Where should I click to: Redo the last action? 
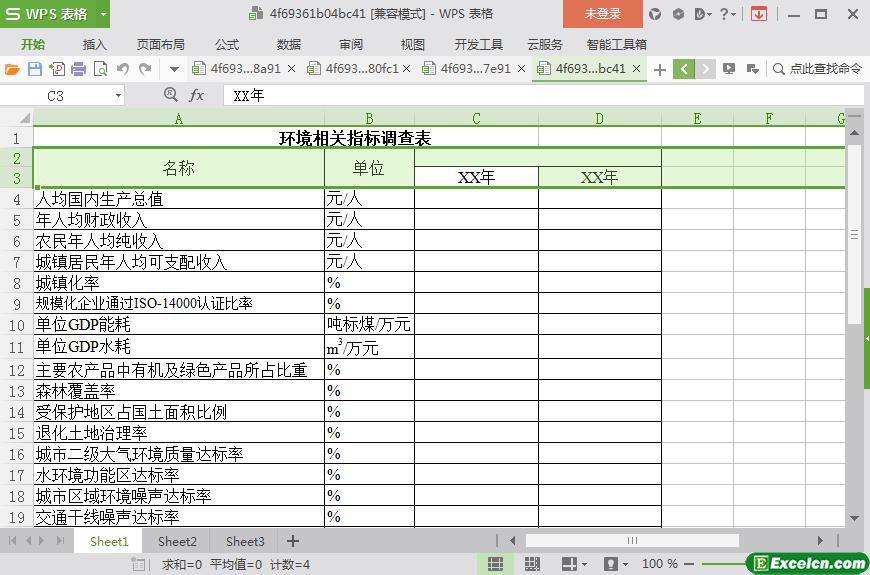click(x=145, y=69)
